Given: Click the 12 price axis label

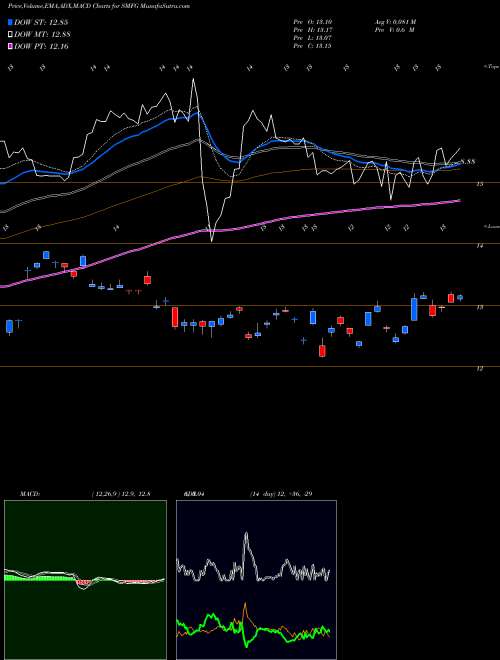Looking at the screenshot, I should 479,369.
